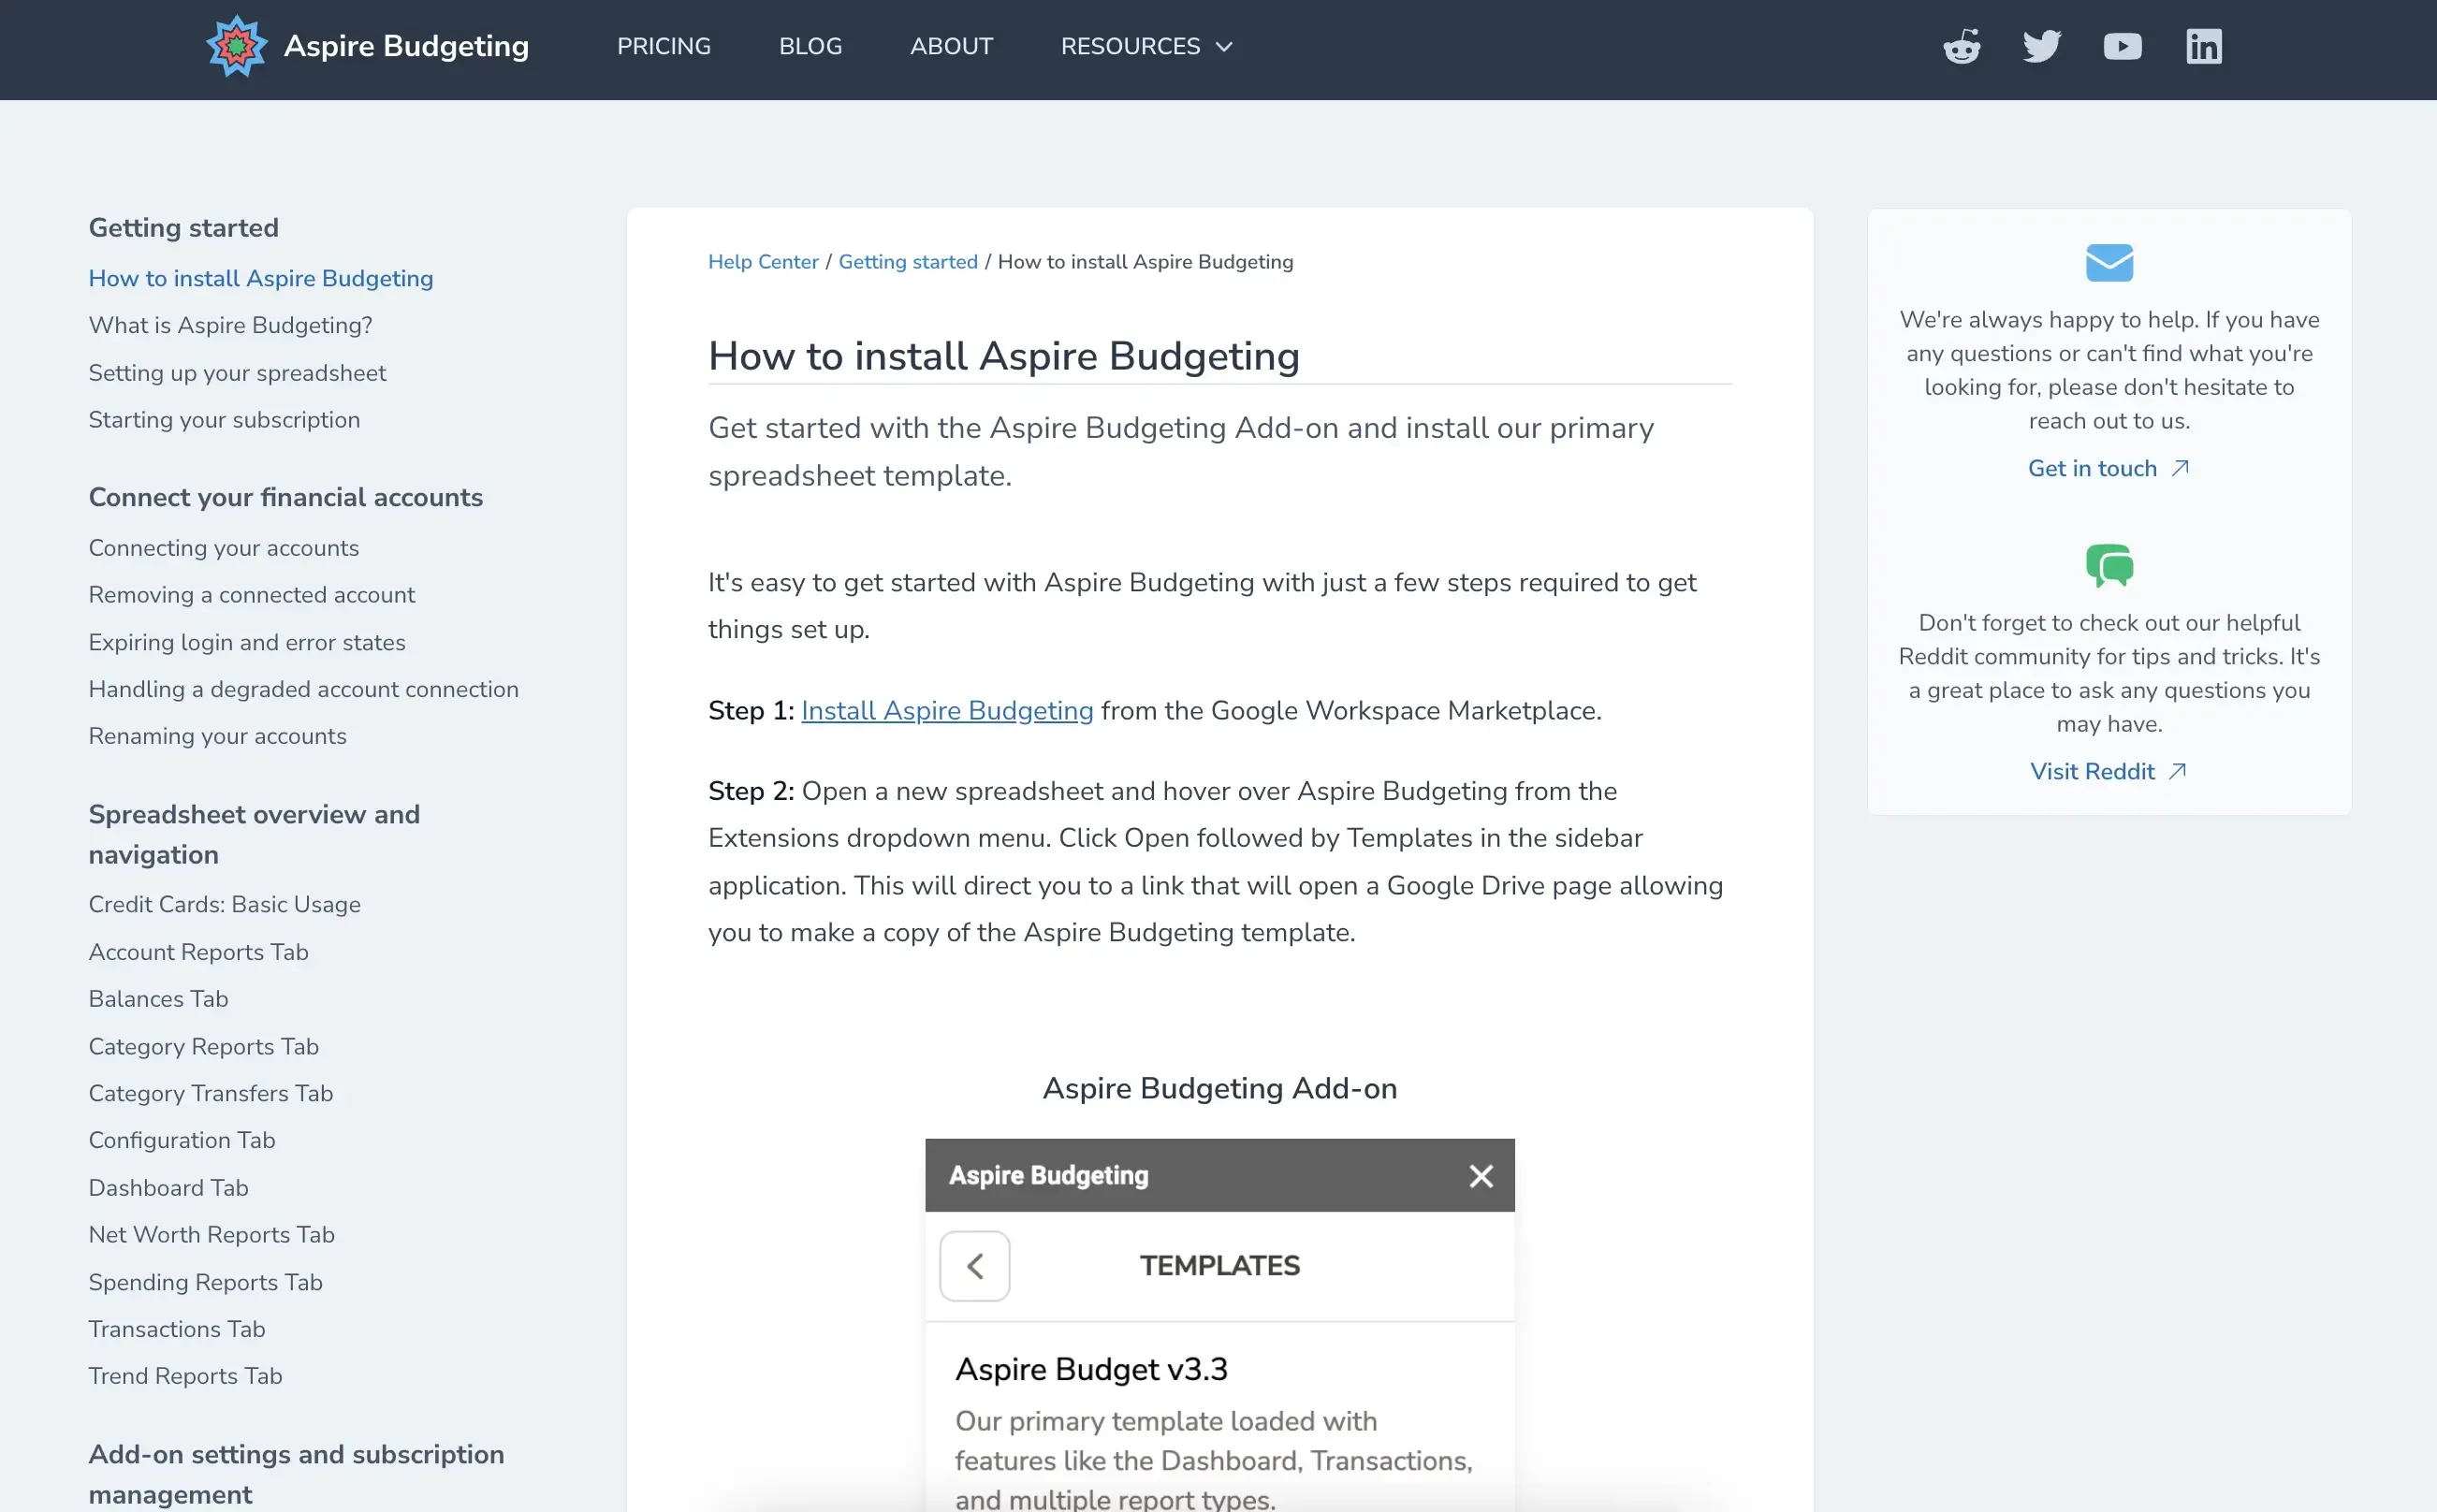Click the LinkedIn icon
2437x1512 pixels.
point(2203,46)
